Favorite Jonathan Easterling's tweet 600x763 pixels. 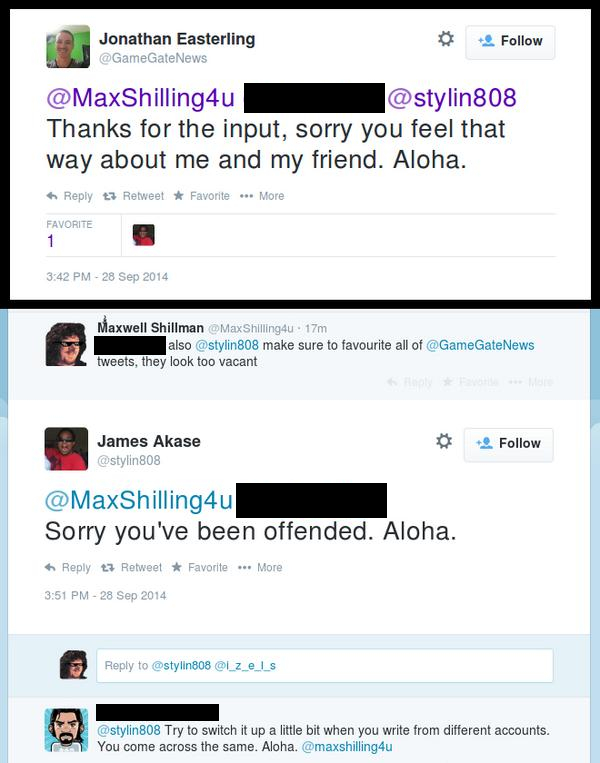coord(201,196)
